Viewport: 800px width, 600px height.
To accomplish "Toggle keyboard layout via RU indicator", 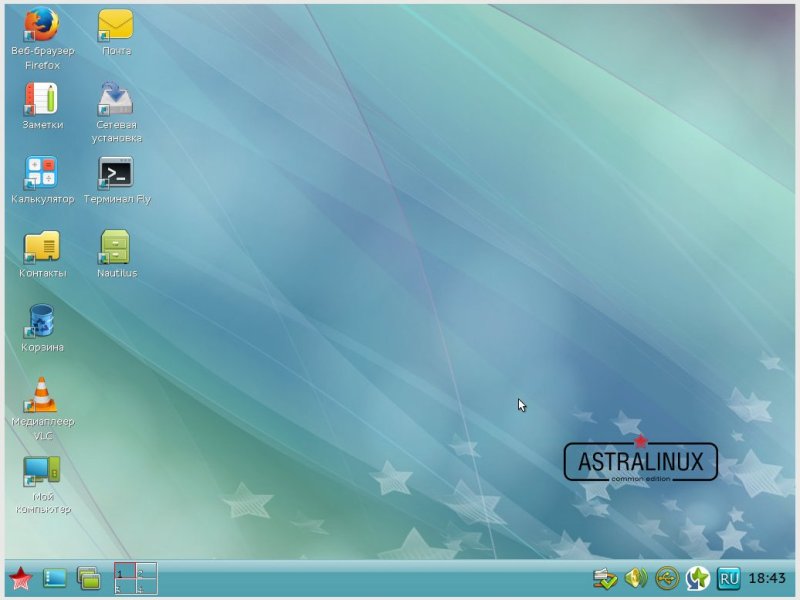I will (x=726, y=578).
